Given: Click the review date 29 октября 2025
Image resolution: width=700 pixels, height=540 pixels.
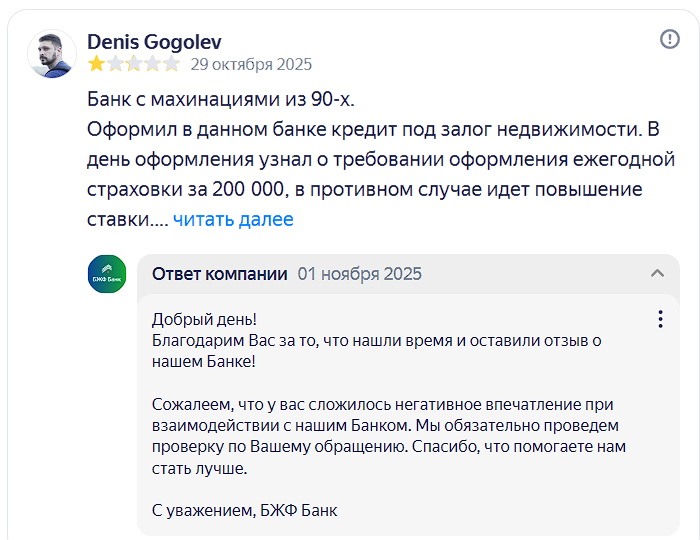Looking at the screenshot, I should tap(251, 64).
